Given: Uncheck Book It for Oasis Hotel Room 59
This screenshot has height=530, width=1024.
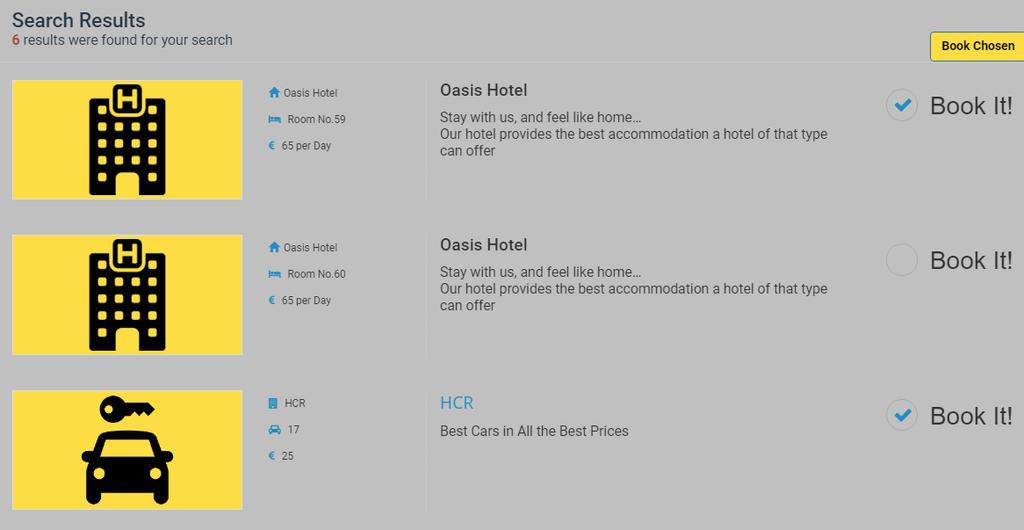Looking at the screenshot, I should (x=902, y=105).
